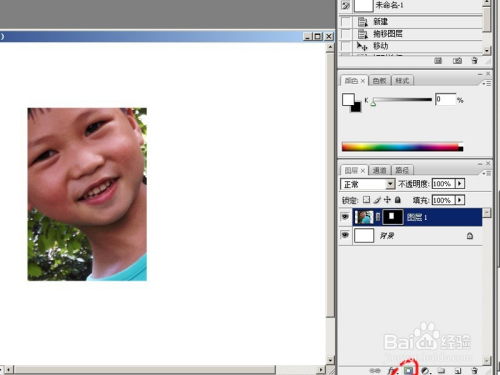Select the 图层 tab

pyautogui.click(x=351, y=171)
